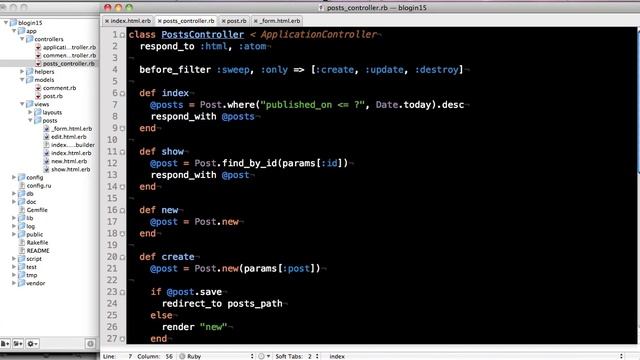640x360 pixels.
Task: Click the file icon of _form.html.erb
Action: [x=46, y=129]
